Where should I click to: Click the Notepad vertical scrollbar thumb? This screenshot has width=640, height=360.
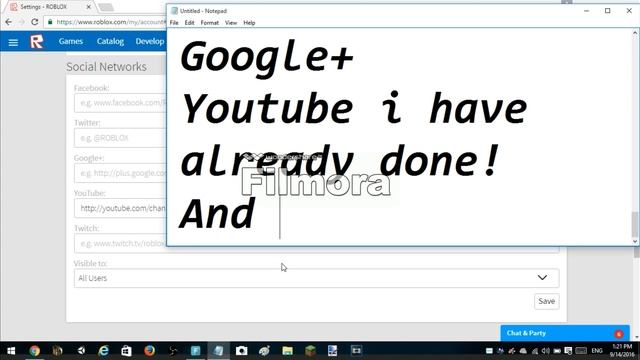[x=635, y=224]
